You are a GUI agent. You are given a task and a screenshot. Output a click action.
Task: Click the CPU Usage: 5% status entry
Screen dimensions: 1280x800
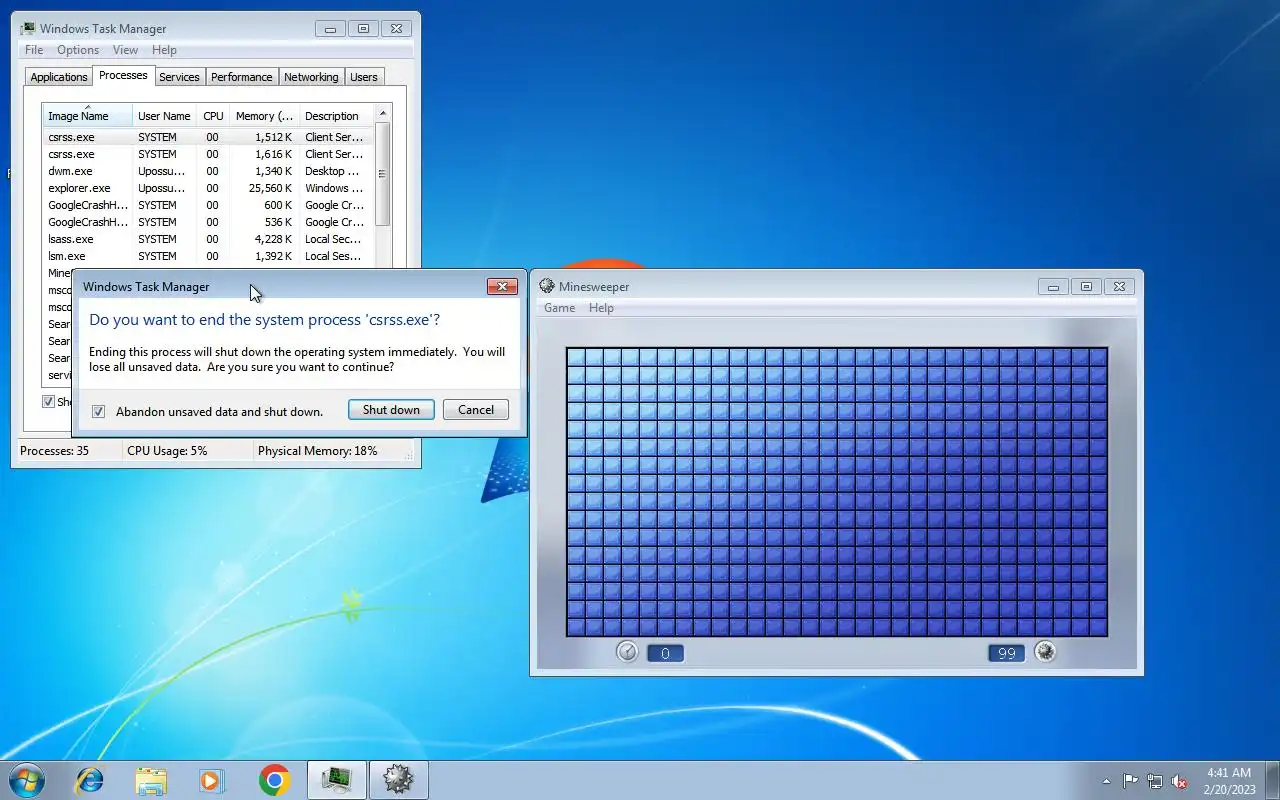167,451
